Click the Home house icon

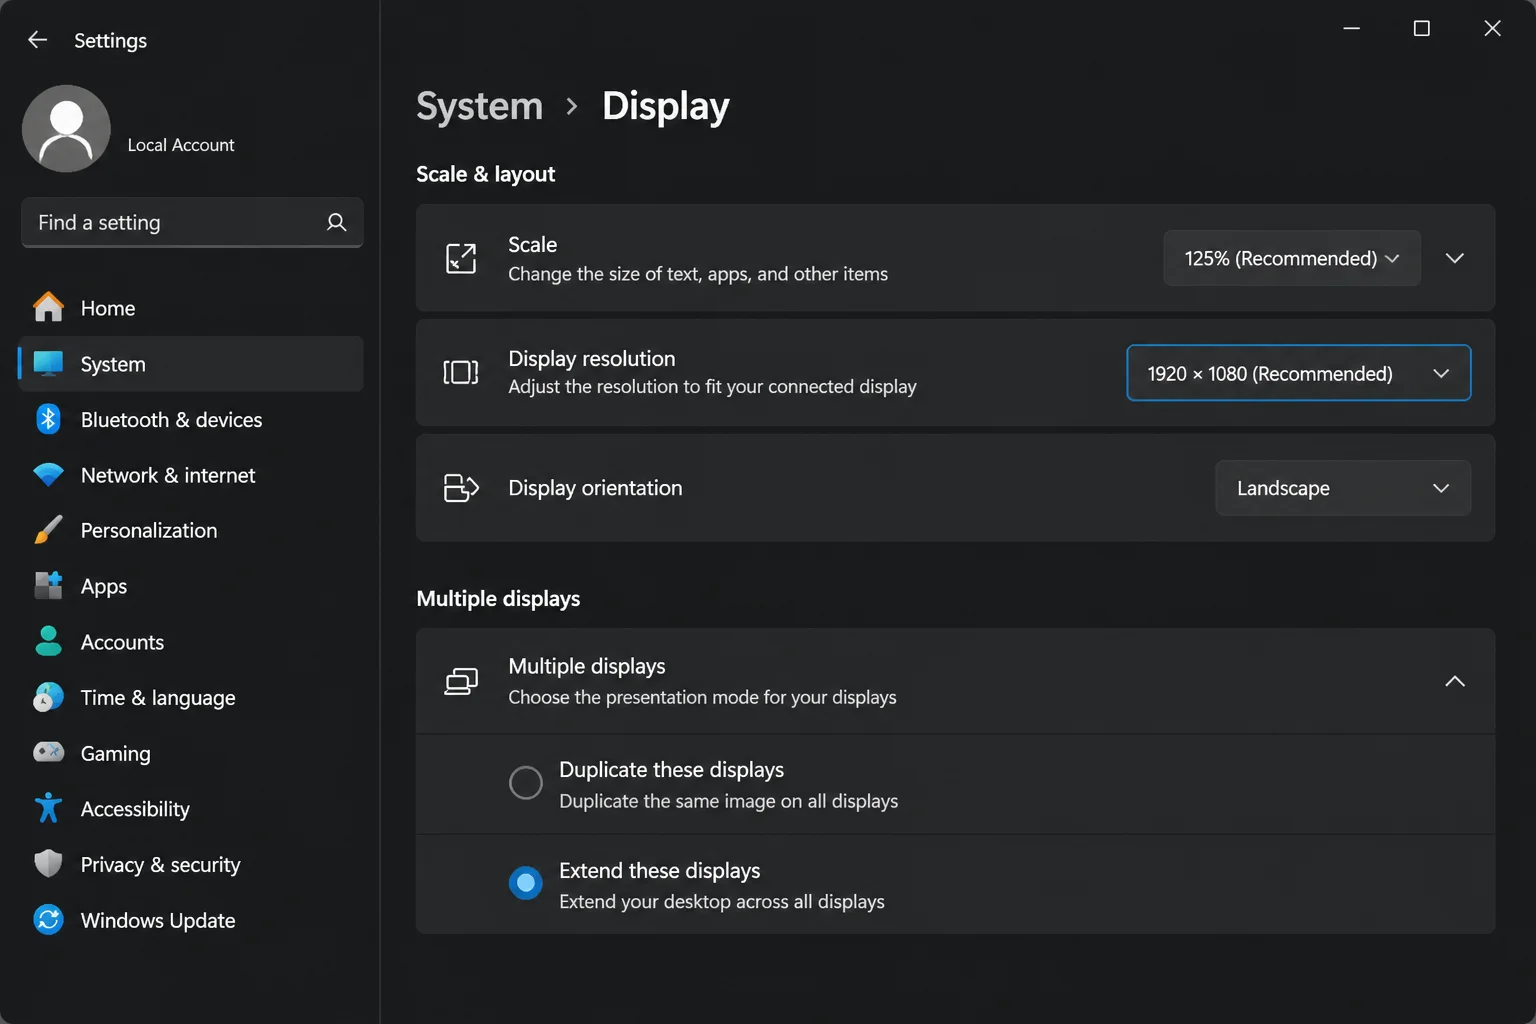click(x=48, y=307)
